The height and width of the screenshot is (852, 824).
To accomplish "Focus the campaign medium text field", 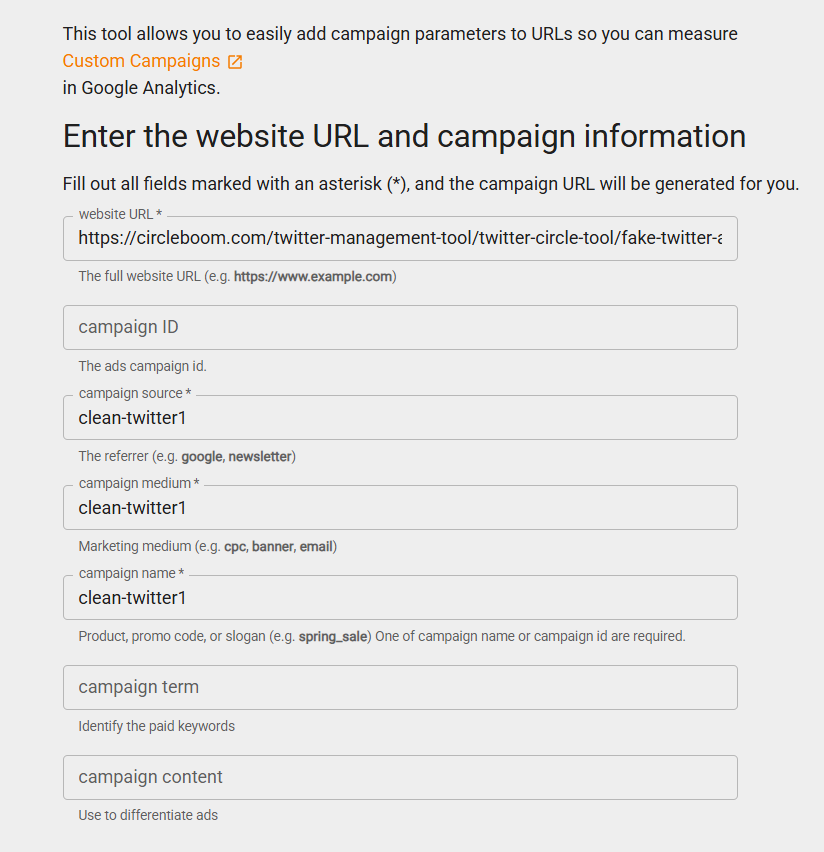I will (400, 507).
